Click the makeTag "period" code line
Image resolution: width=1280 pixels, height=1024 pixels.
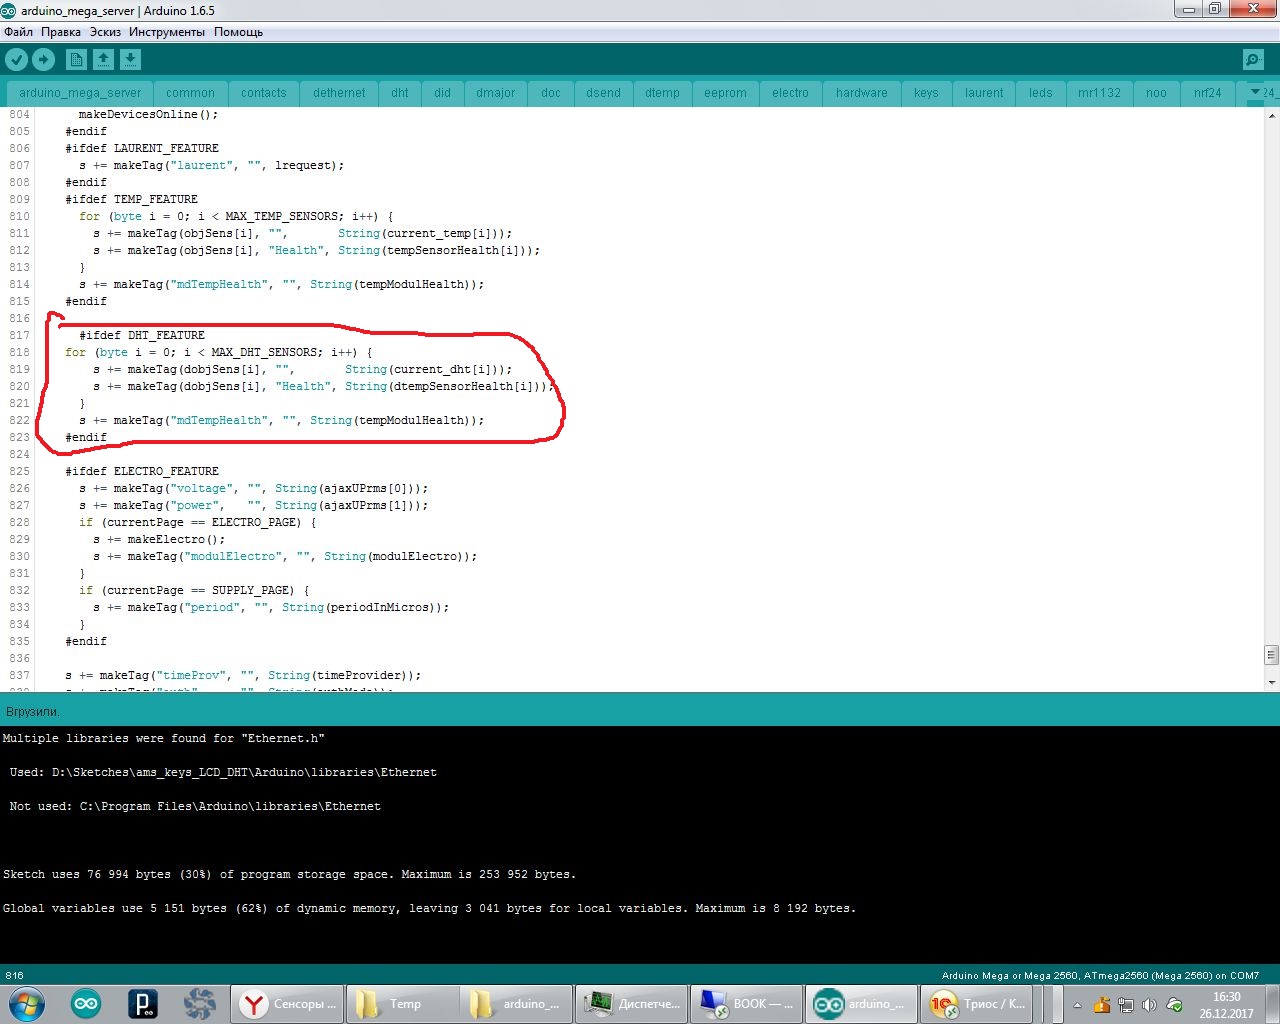click(x=271, y=608)
